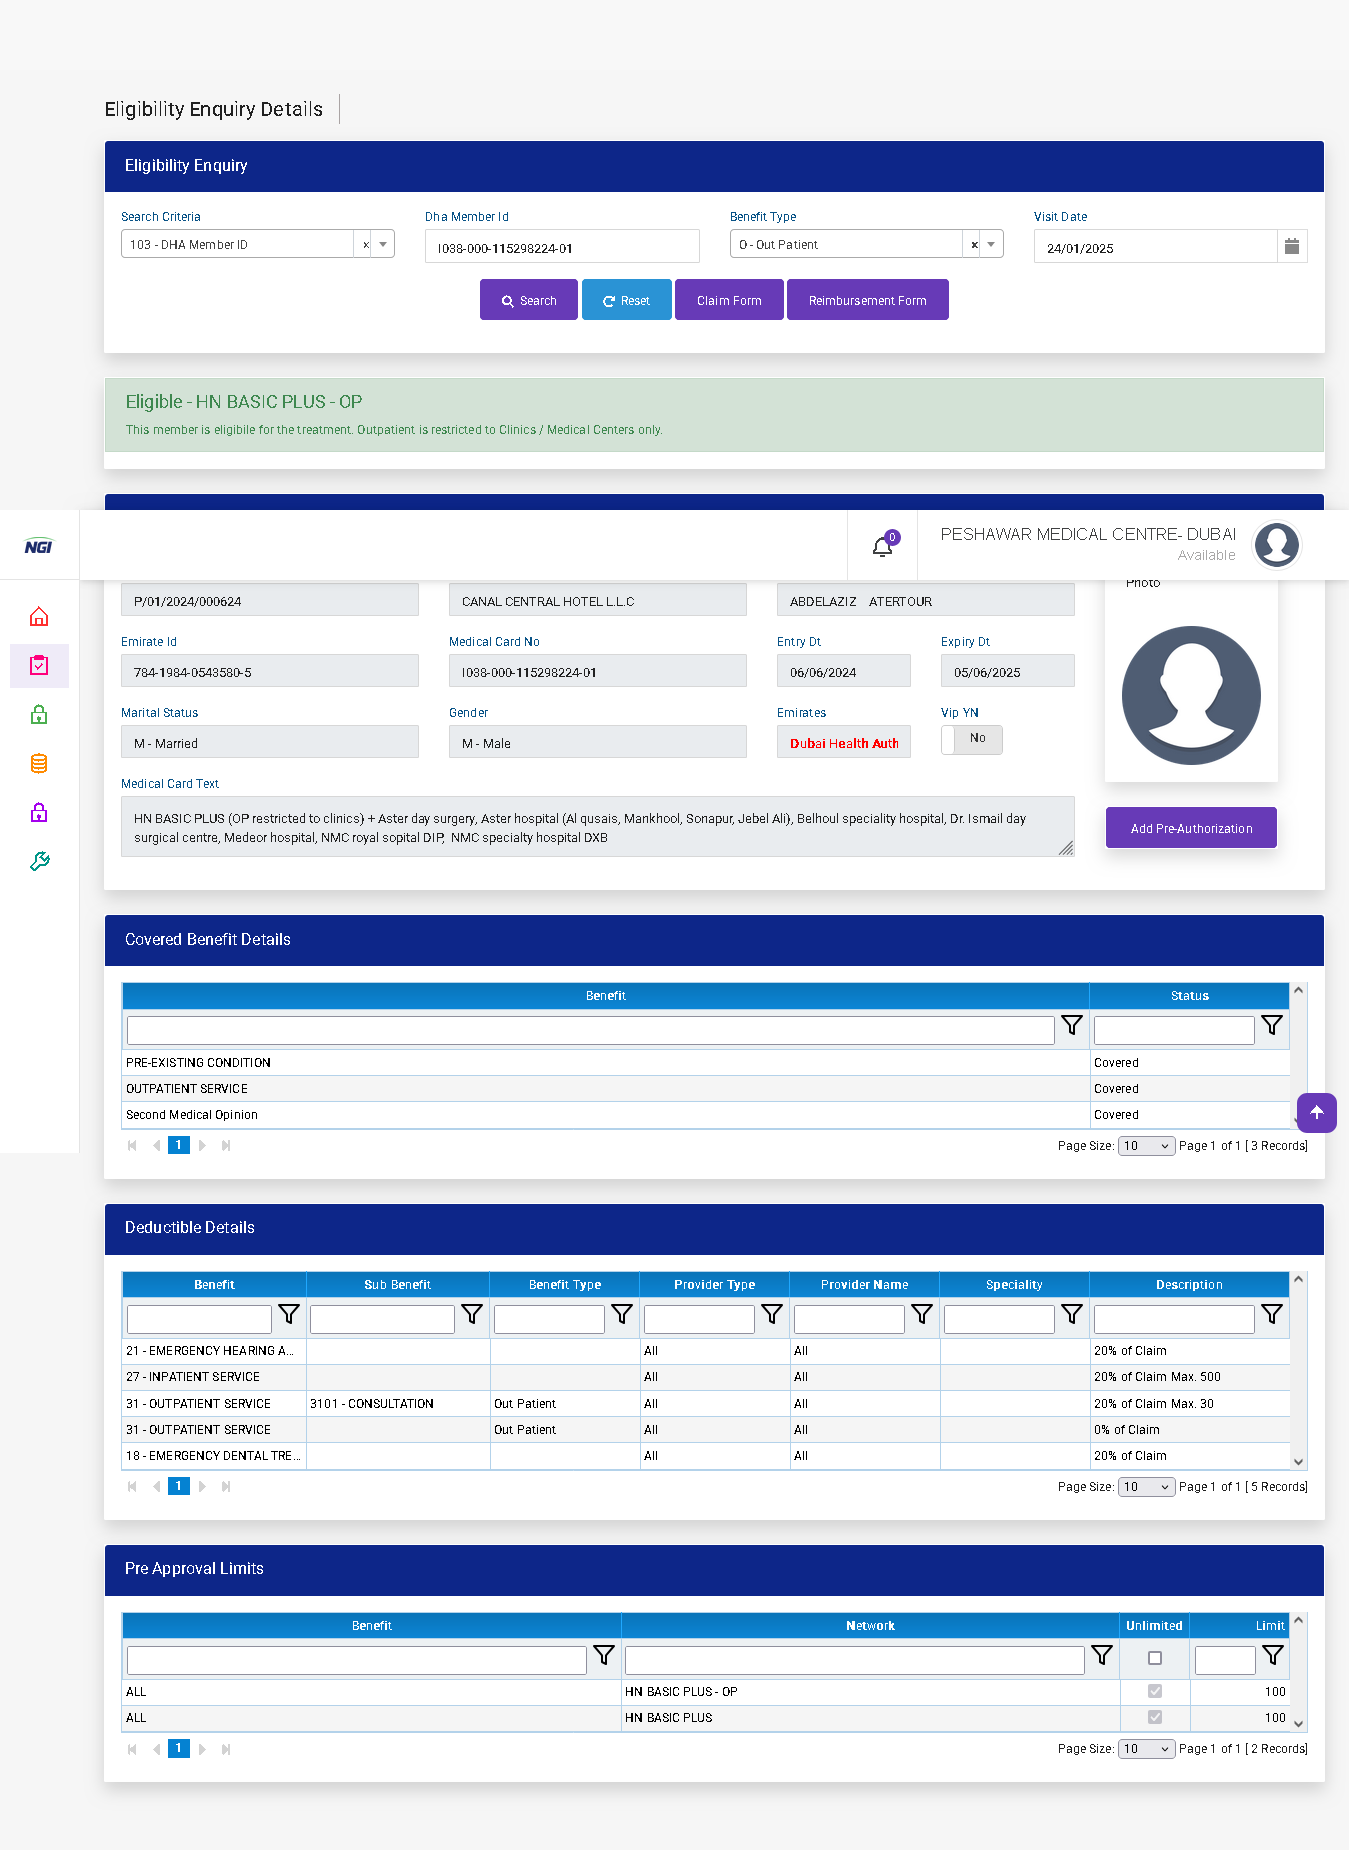The height and width of the screenshot is (1850, 1349).
Task: Change Page Size in Deductible Details
Action: tap(1145, 1487)
